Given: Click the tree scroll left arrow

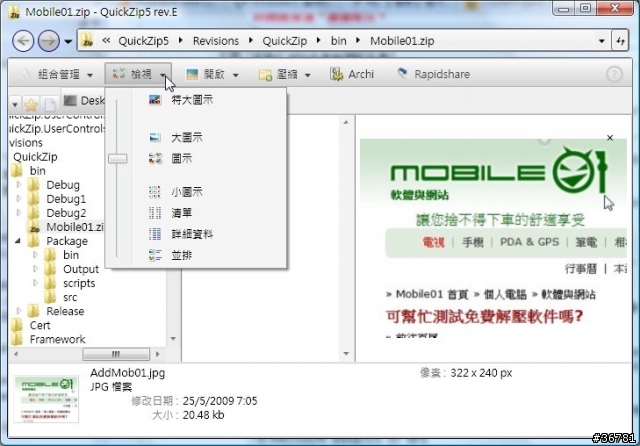Looking at the screenshot, I should coord(16,354).
